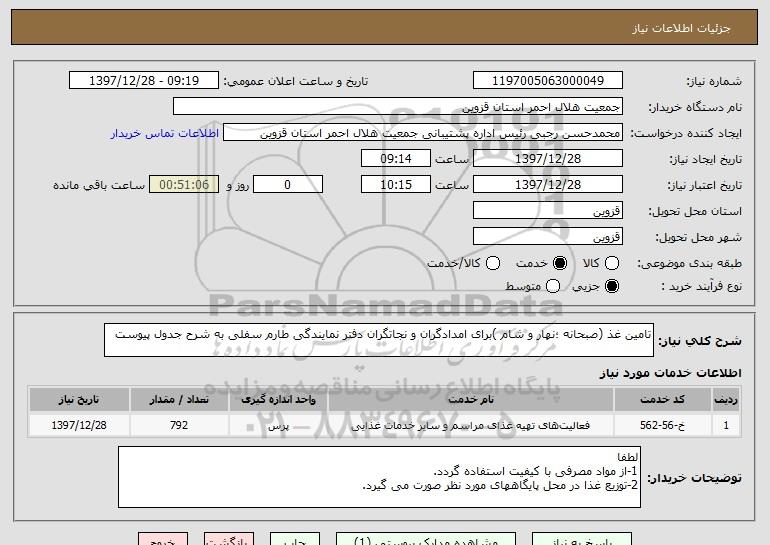
Task: Click unit cell پرس
Action: (278, 425)
